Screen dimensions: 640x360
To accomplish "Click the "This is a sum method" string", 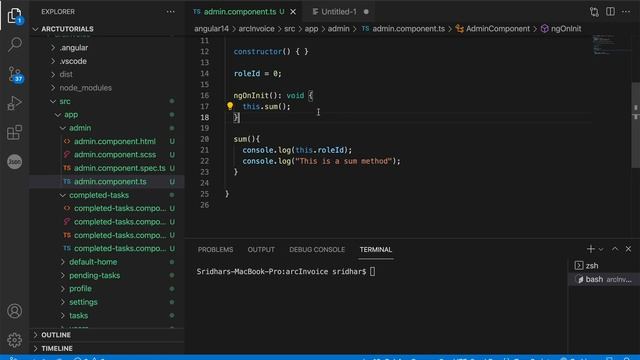I will [x=344, y=161].
